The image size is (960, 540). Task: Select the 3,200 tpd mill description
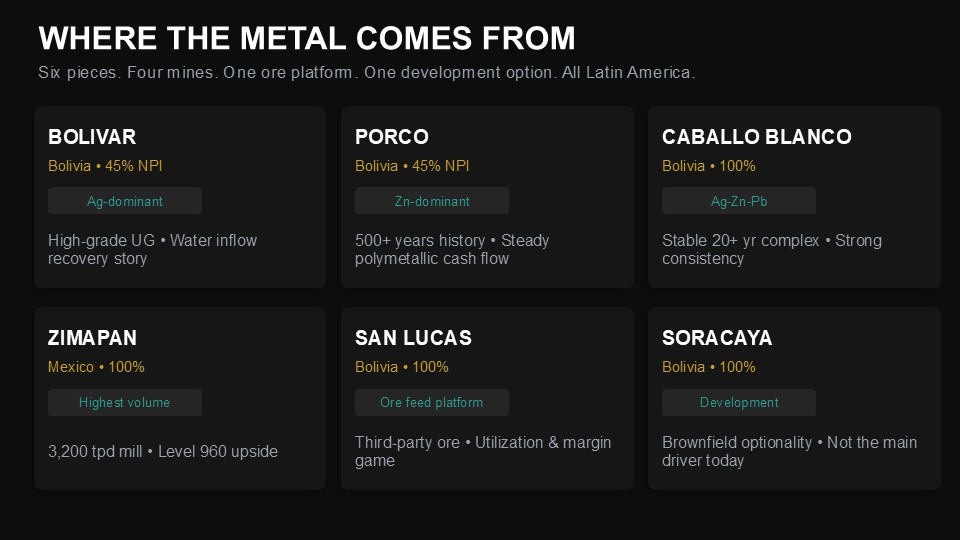click(163, 451)
